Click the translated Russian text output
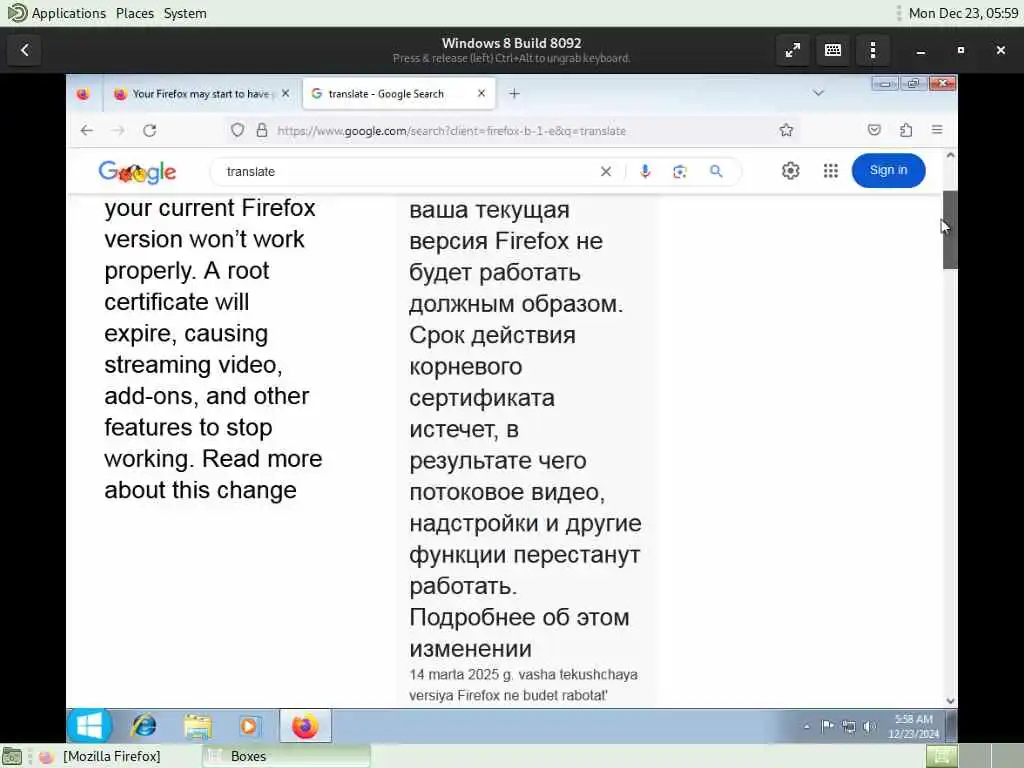The width and height of the screenshot is (1024, 768). pyautogui.click(x=525, y=429)
